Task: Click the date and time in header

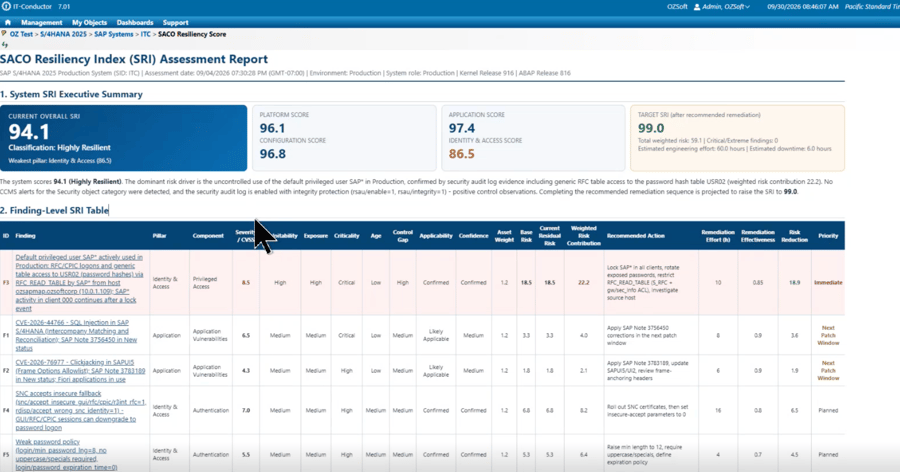Action: click(x=801, y=7)
